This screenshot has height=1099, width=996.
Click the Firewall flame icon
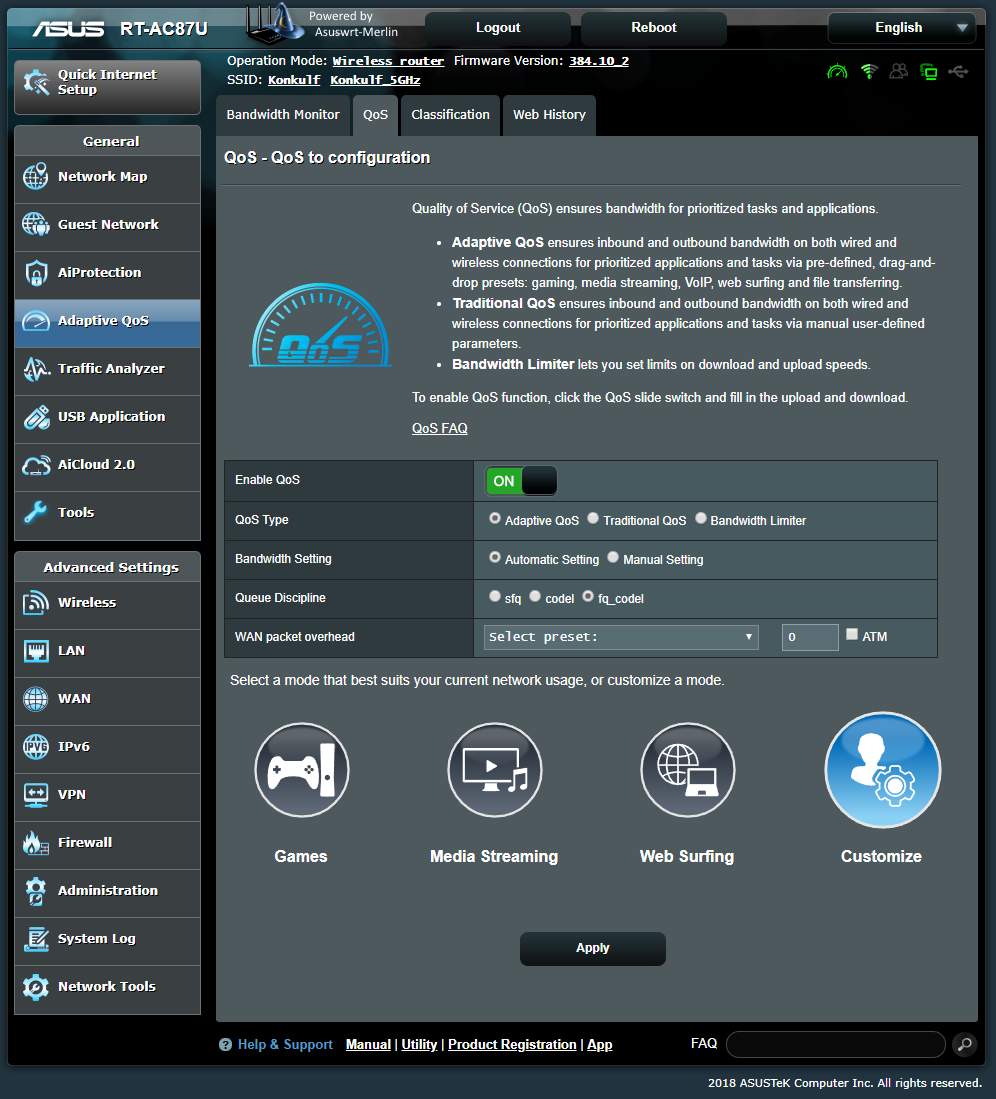click(36, 842)
